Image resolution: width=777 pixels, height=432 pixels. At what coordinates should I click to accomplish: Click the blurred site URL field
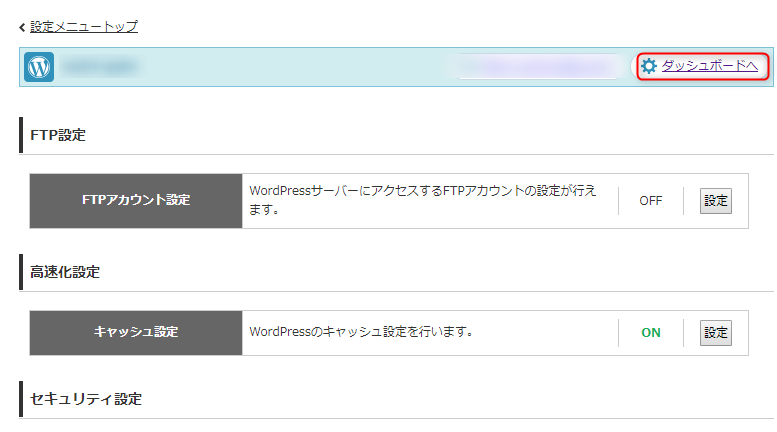(540, 67)
